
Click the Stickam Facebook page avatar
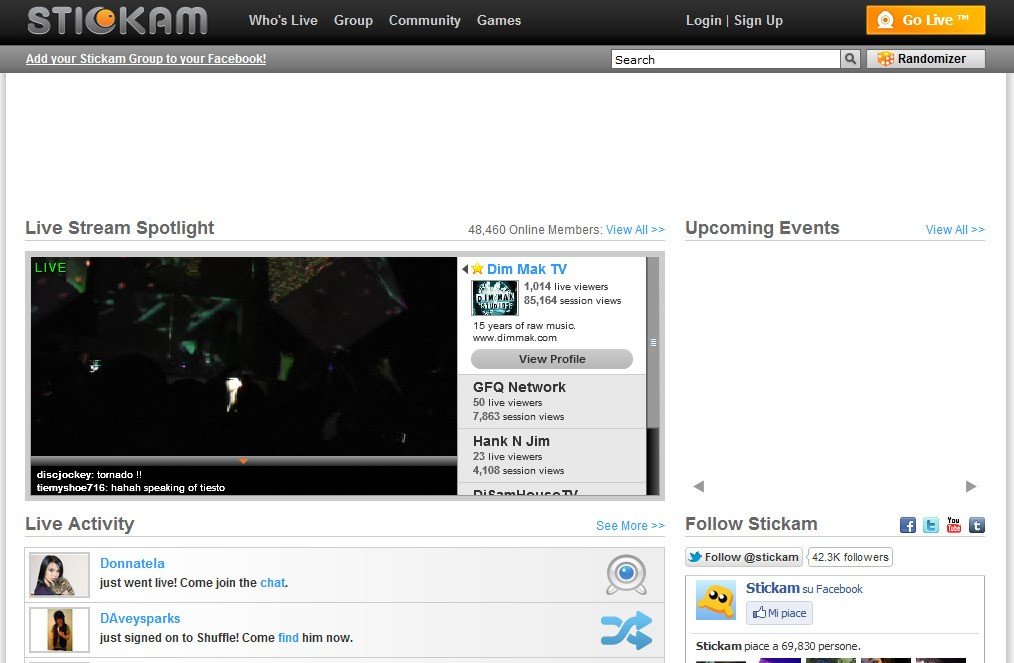click(x=715, y=600)
